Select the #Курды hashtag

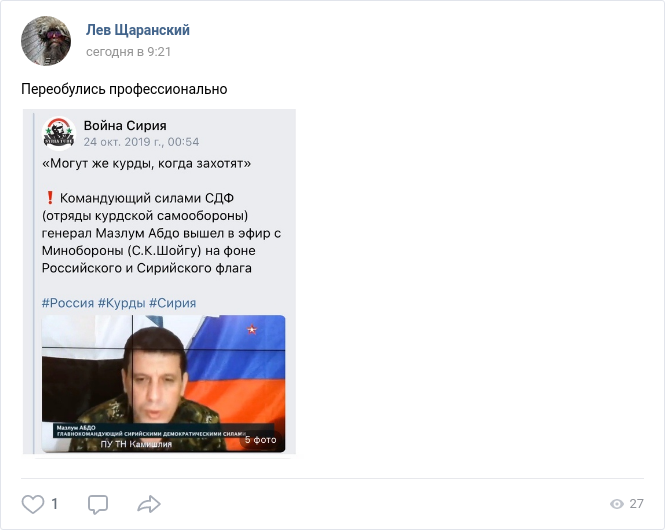122,303
